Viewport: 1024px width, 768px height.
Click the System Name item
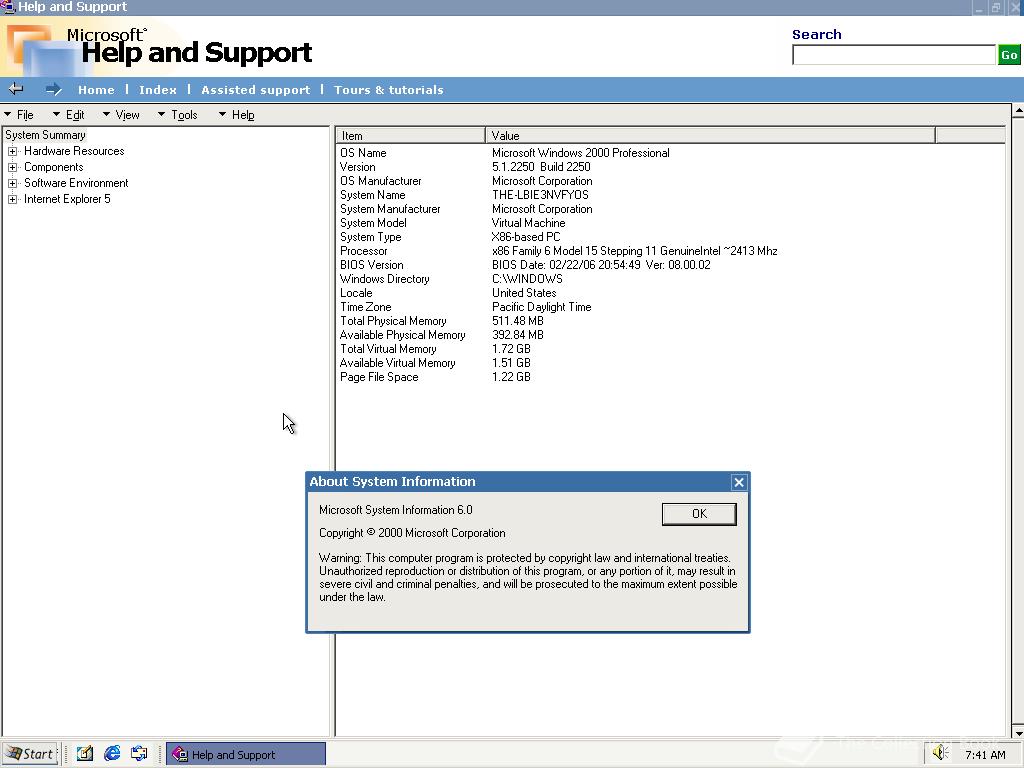click(372, 195)
